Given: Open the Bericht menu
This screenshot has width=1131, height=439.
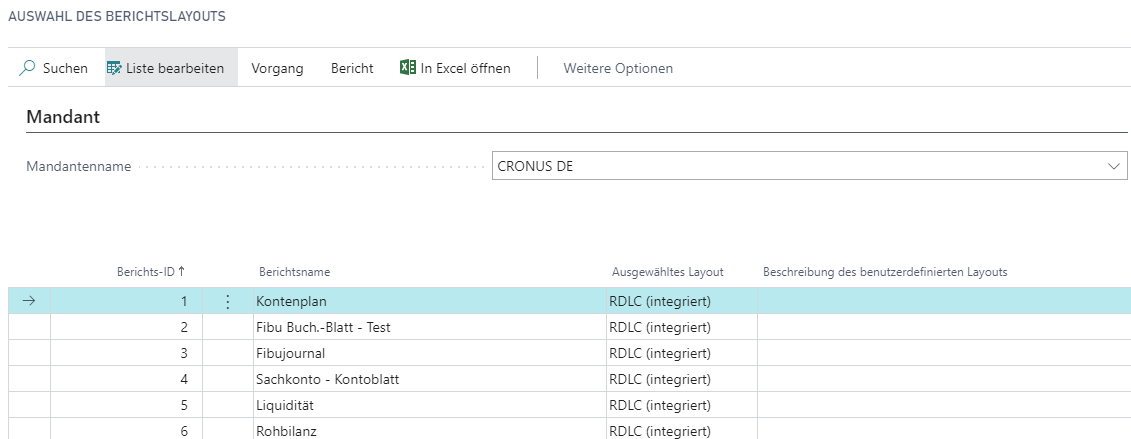Looking at the screenshot, I should [x=352, y=68].
